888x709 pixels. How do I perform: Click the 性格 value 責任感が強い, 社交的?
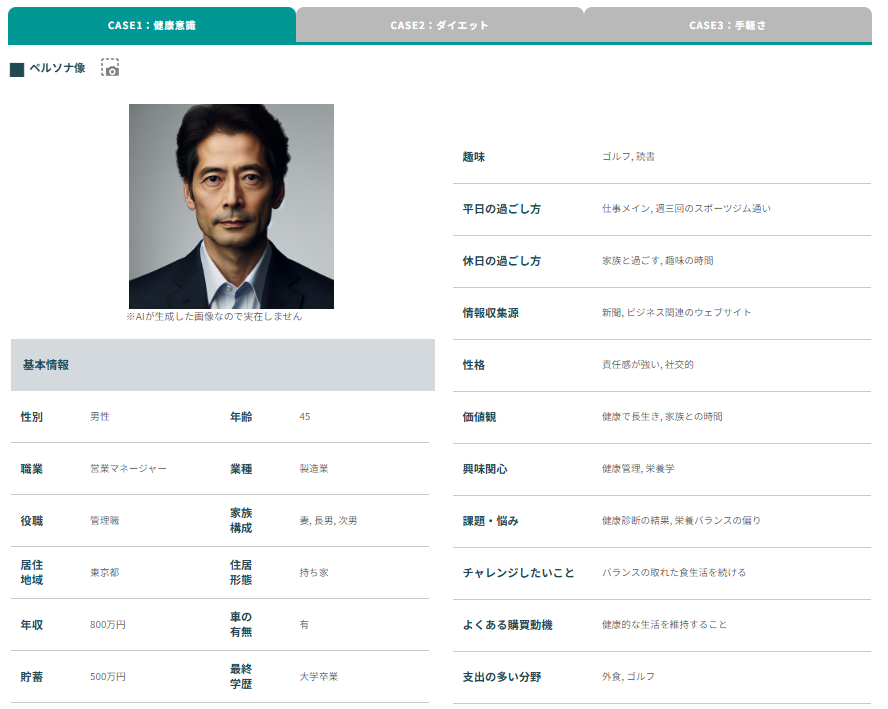pyautogui.click(x=647, y=365)
